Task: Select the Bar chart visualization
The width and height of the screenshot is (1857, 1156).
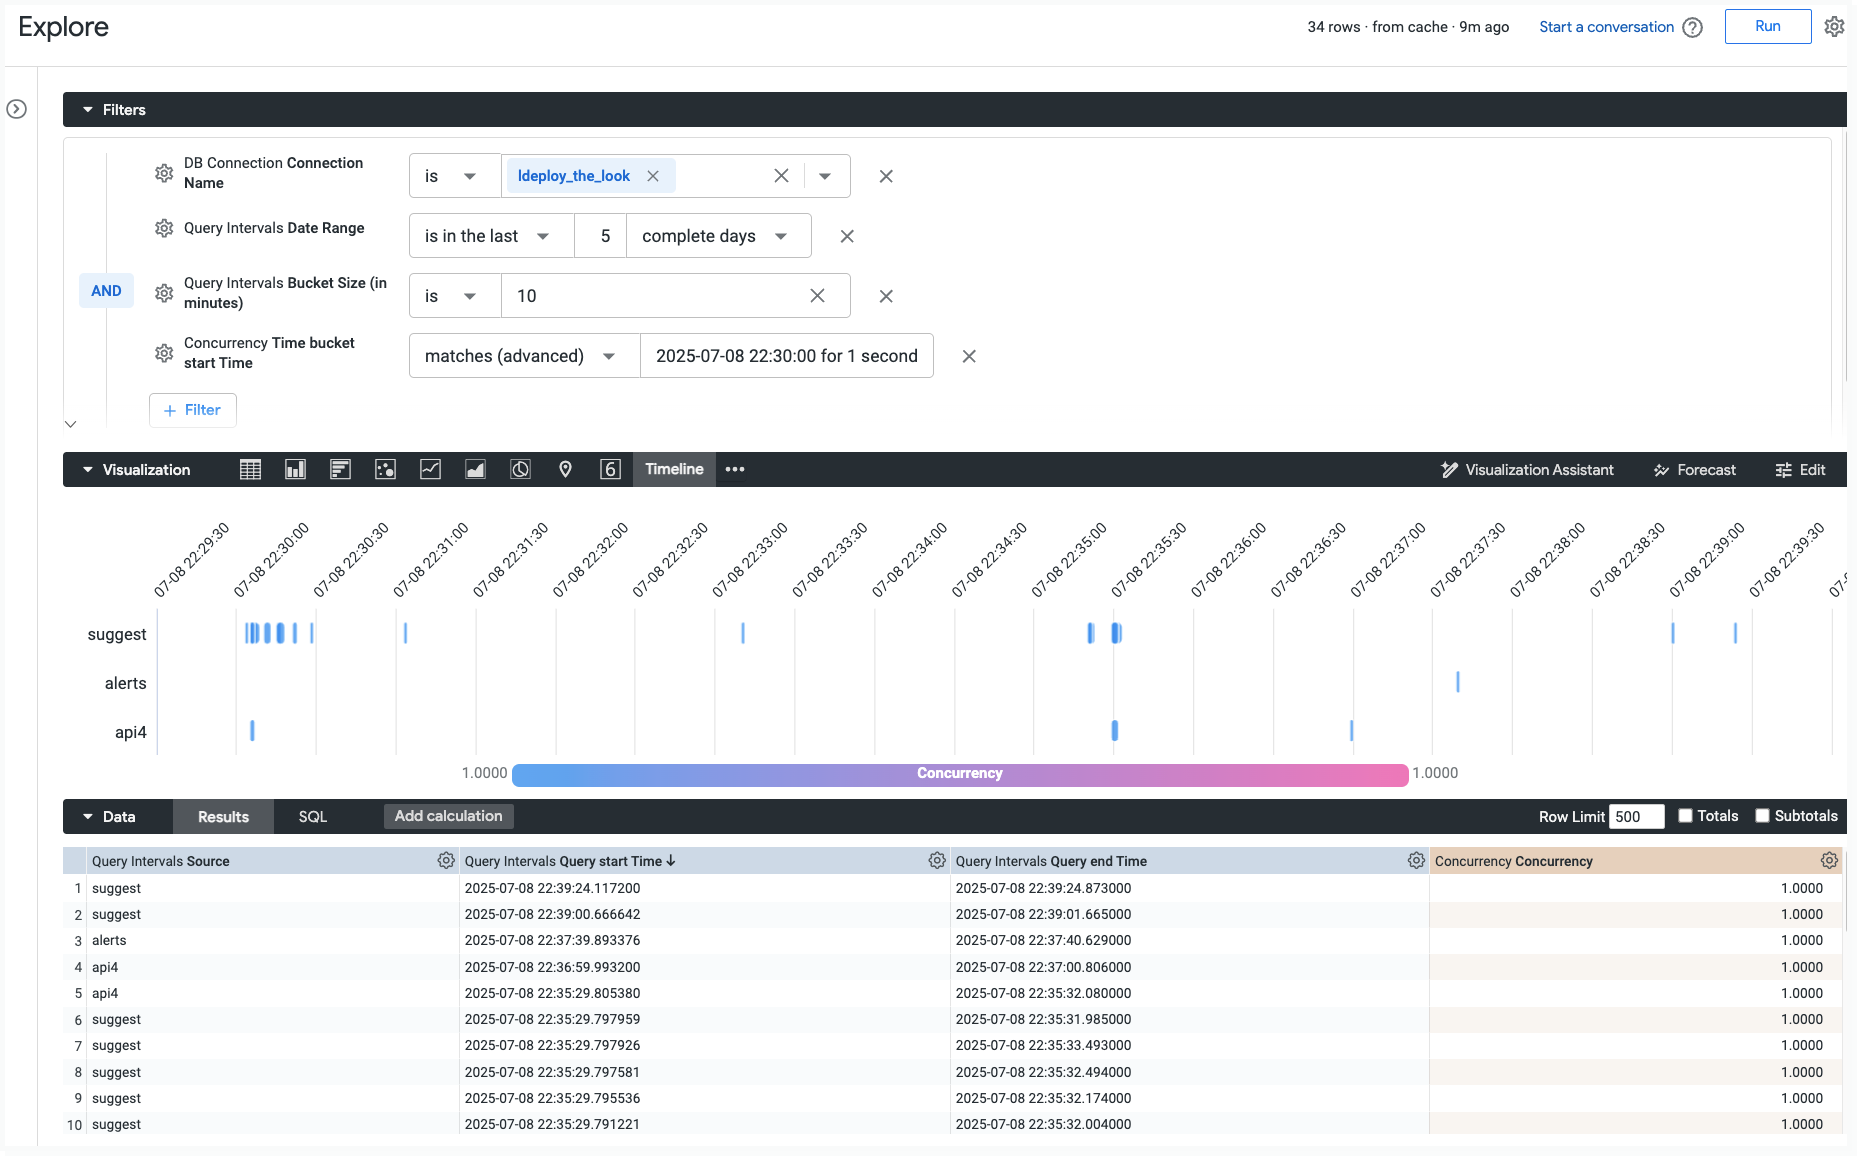Action: [340, 469]
